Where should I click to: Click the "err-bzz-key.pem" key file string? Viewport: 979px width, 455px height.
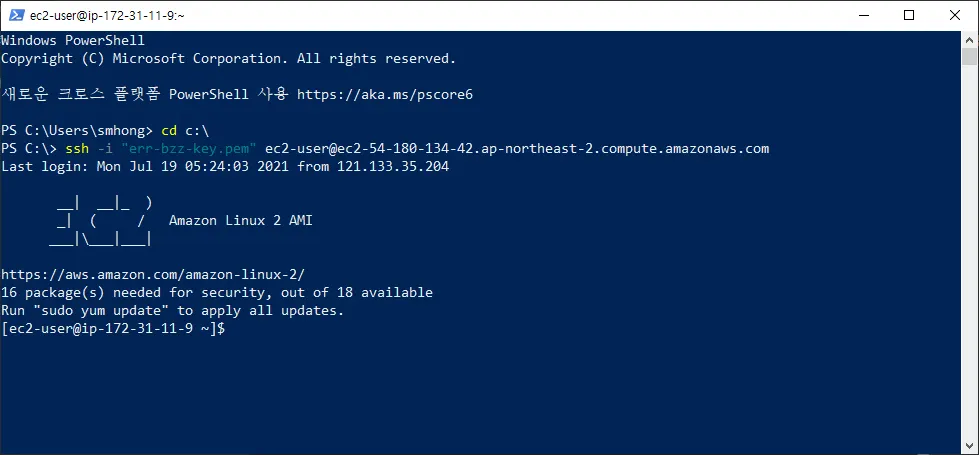coord(189,149)
